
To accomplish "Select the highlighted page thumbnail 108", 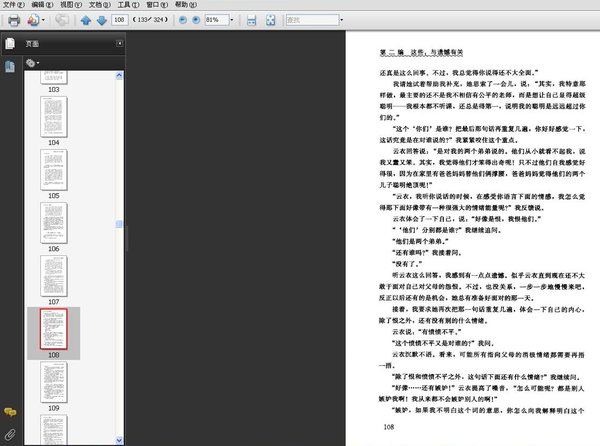I will pyautogui.click(x=54, y=329).
